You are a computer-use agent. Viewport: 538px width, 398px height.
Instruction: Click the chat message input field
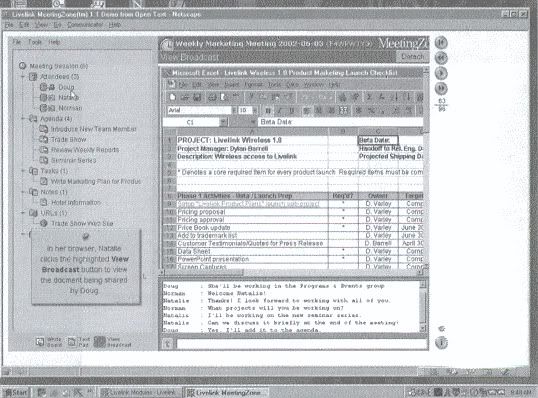302,344
